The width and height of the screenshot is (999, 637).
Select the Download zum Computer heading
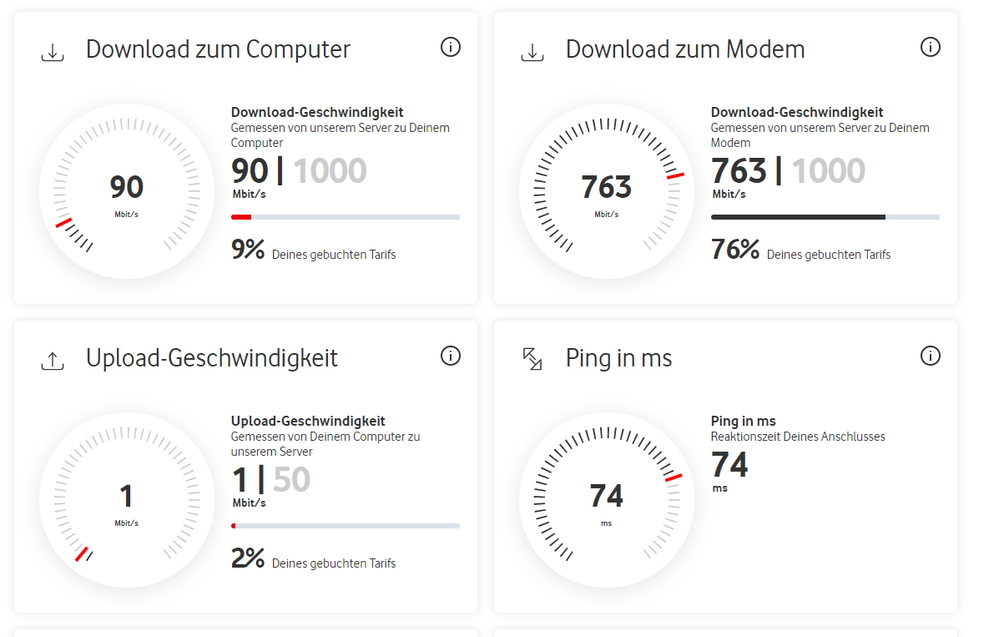tap(217, 49)
